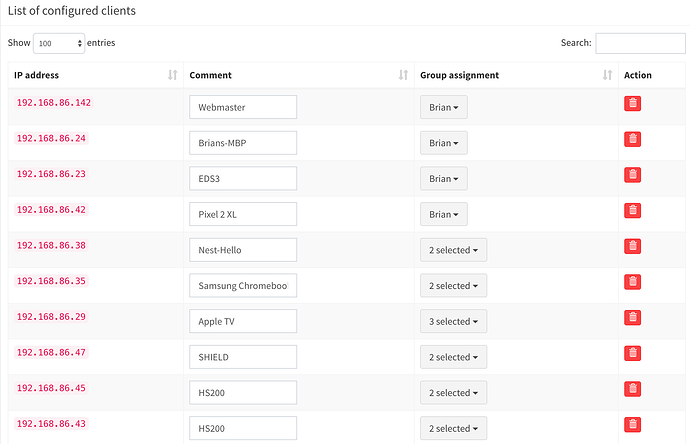Screen dimensions: 690x444
Task: Delete the SHIELD client entry
Action: point(632,353)
